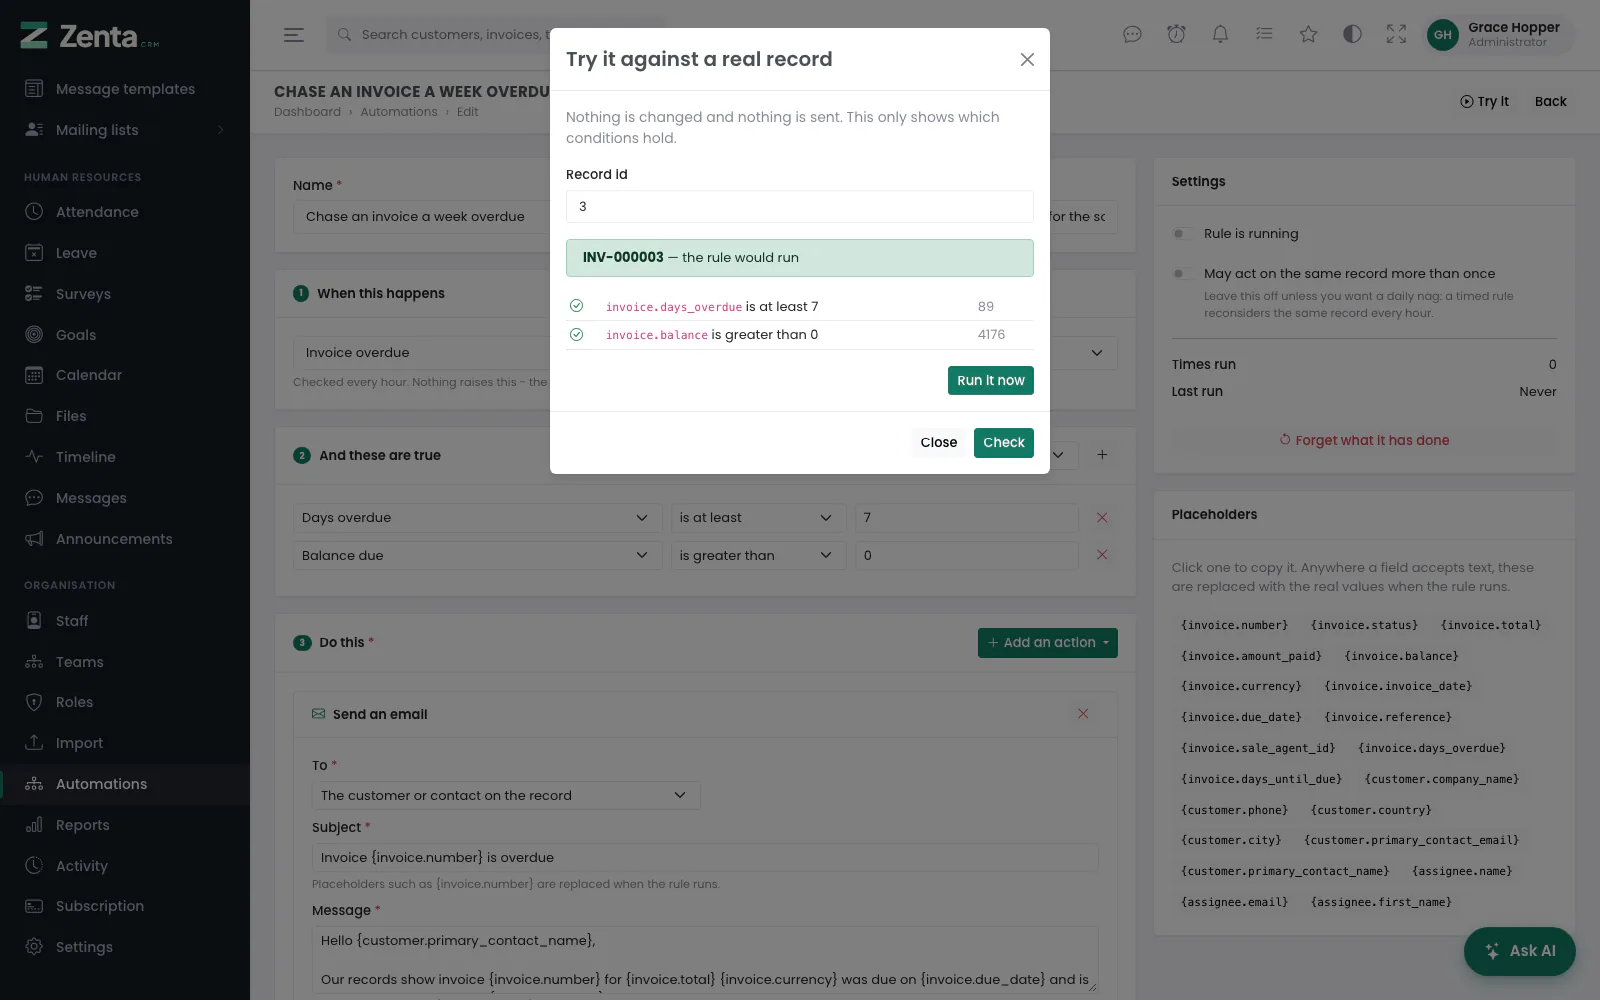Click the Announcements megaphone icon
Screen dimensions: 1600x1000
tap(34, 539)
